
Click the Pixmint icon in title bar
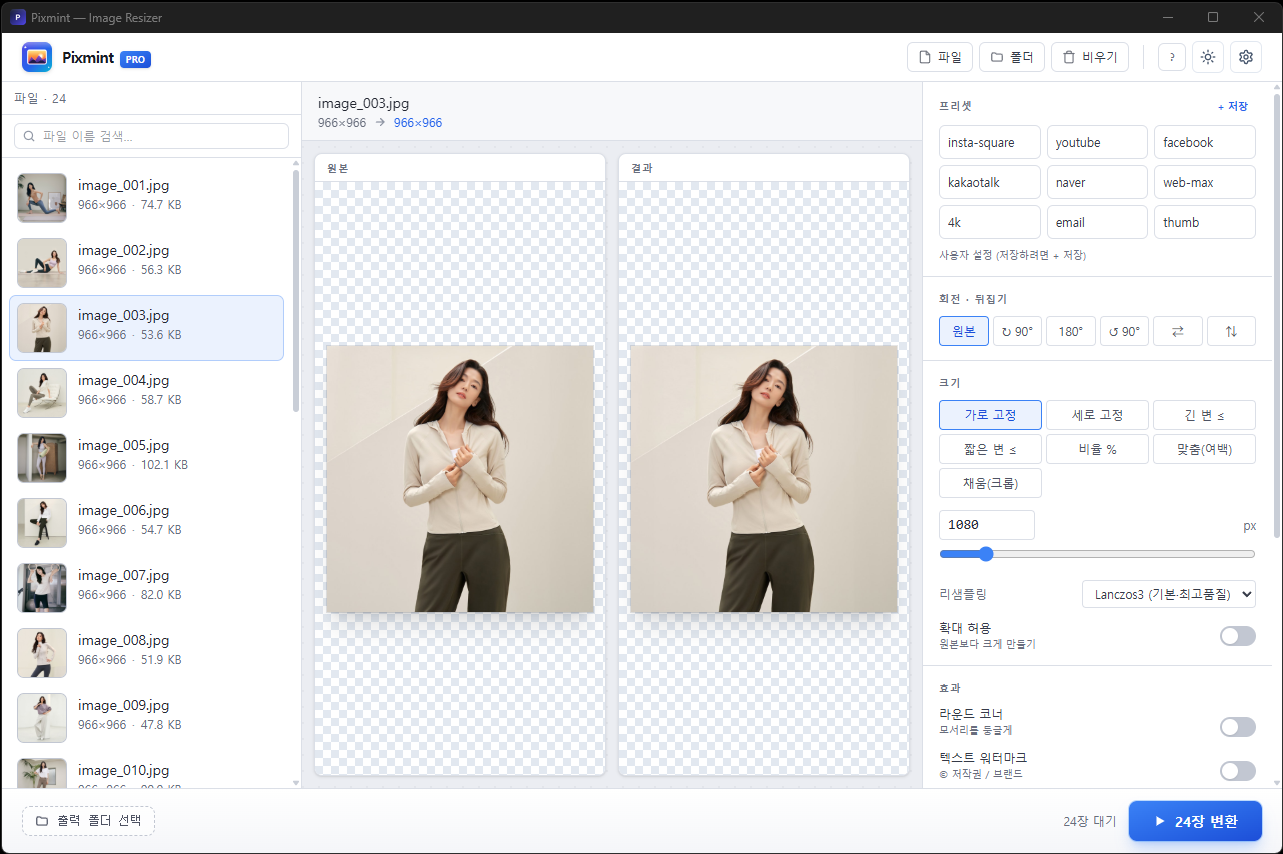click(x=18, y=17)
